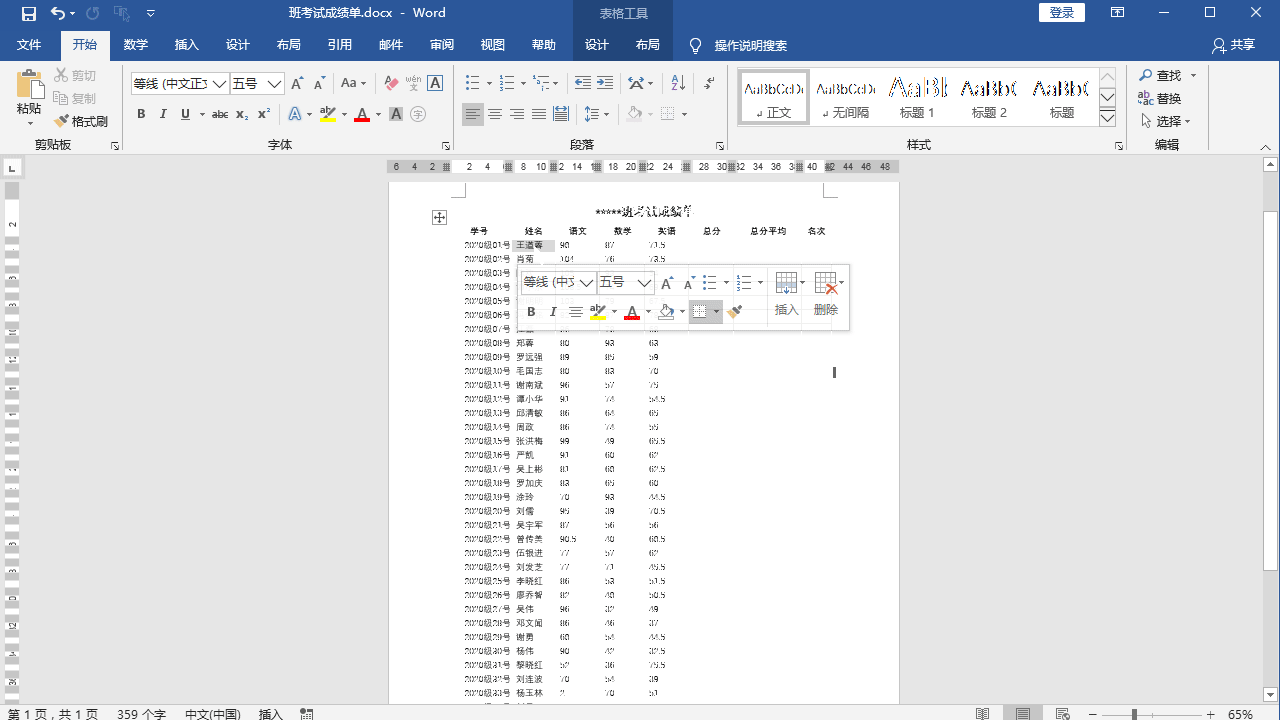Save the document with the floppy disk icon

pos(29,13)
